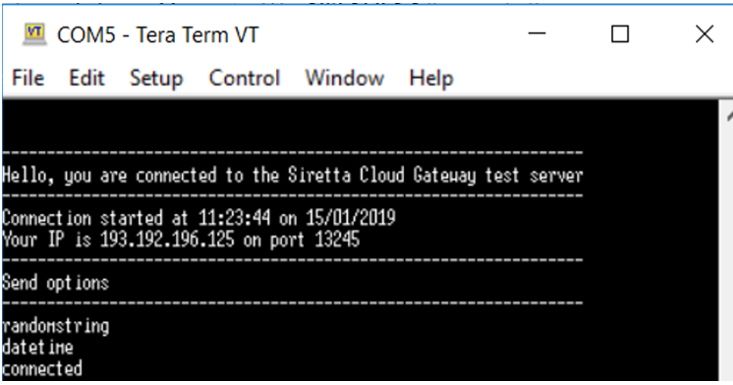This screenshot has height=385, width=733.
Task: Open the File menu
Action: pyautogui.click(x=28, y=78)
